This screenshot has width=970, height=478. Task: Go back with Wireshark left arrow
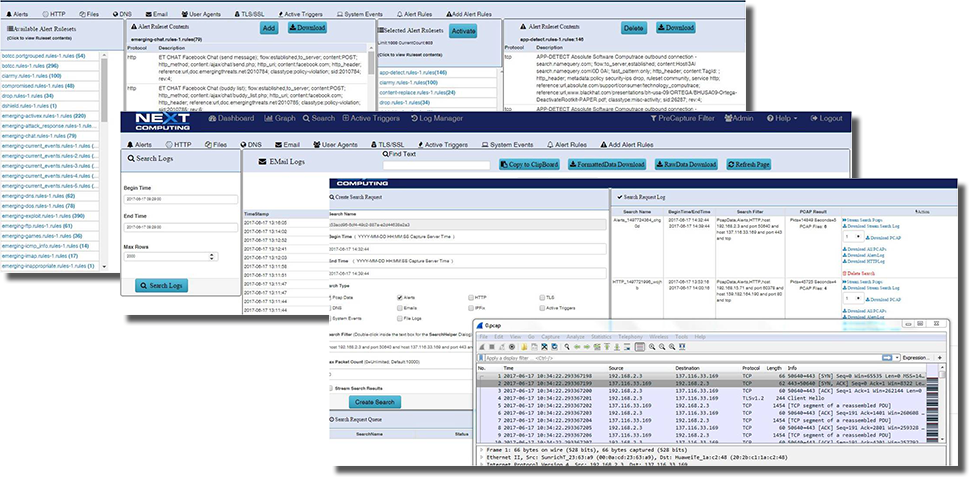(577, 346)
